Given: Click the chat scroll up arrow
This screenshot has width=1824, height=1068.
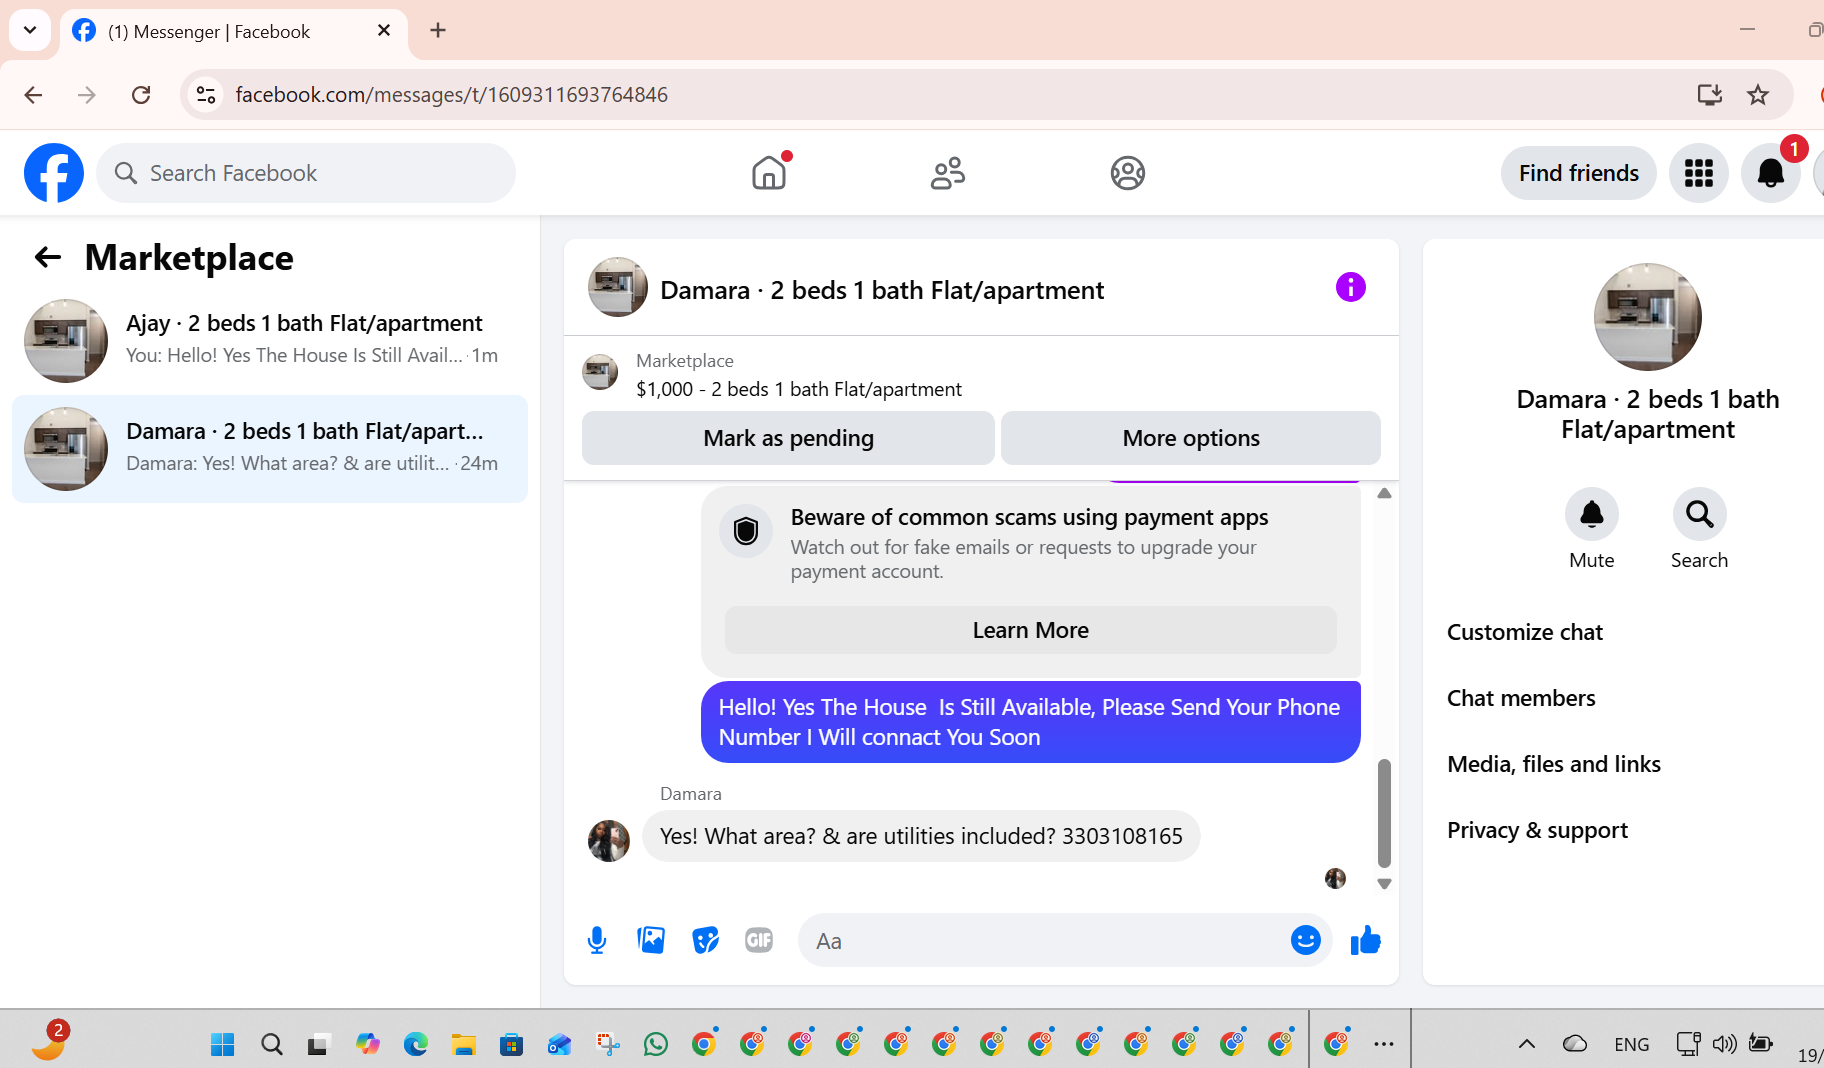Looking at the screenshot, I should pos(1384,493).
